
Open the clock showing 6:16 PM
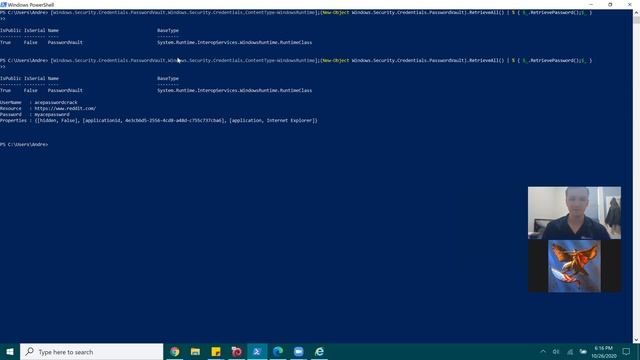(604, 352)
